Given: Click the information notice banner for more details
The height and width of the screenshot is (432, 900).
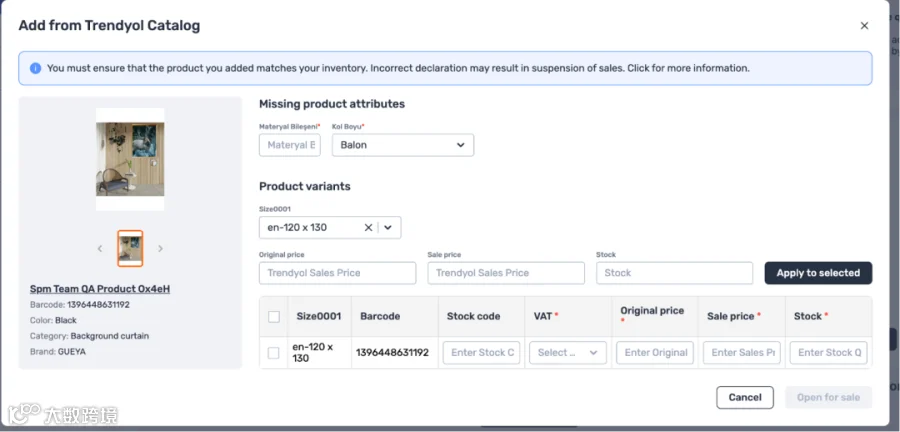Looking at the screenshot, I should point(445,68).
